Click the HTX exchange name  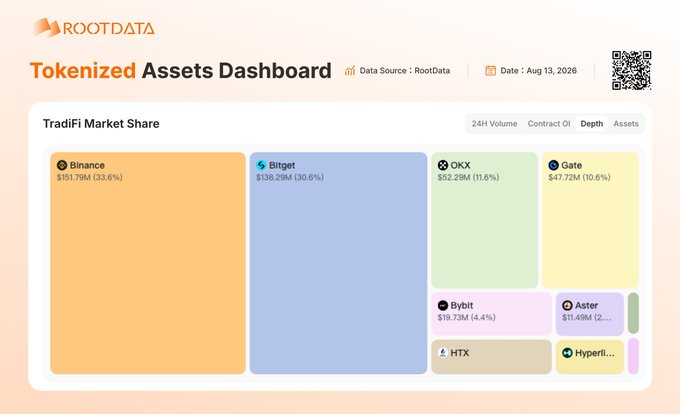click(x=460, y=353)
